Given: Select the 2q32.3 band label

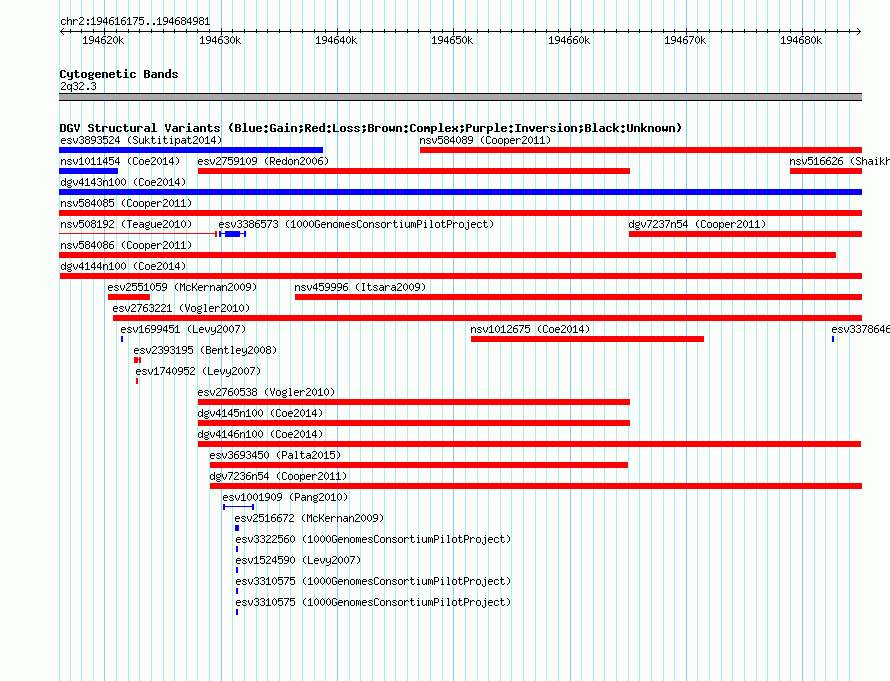Looking at the screenshot, I should [x=78, y=86].
